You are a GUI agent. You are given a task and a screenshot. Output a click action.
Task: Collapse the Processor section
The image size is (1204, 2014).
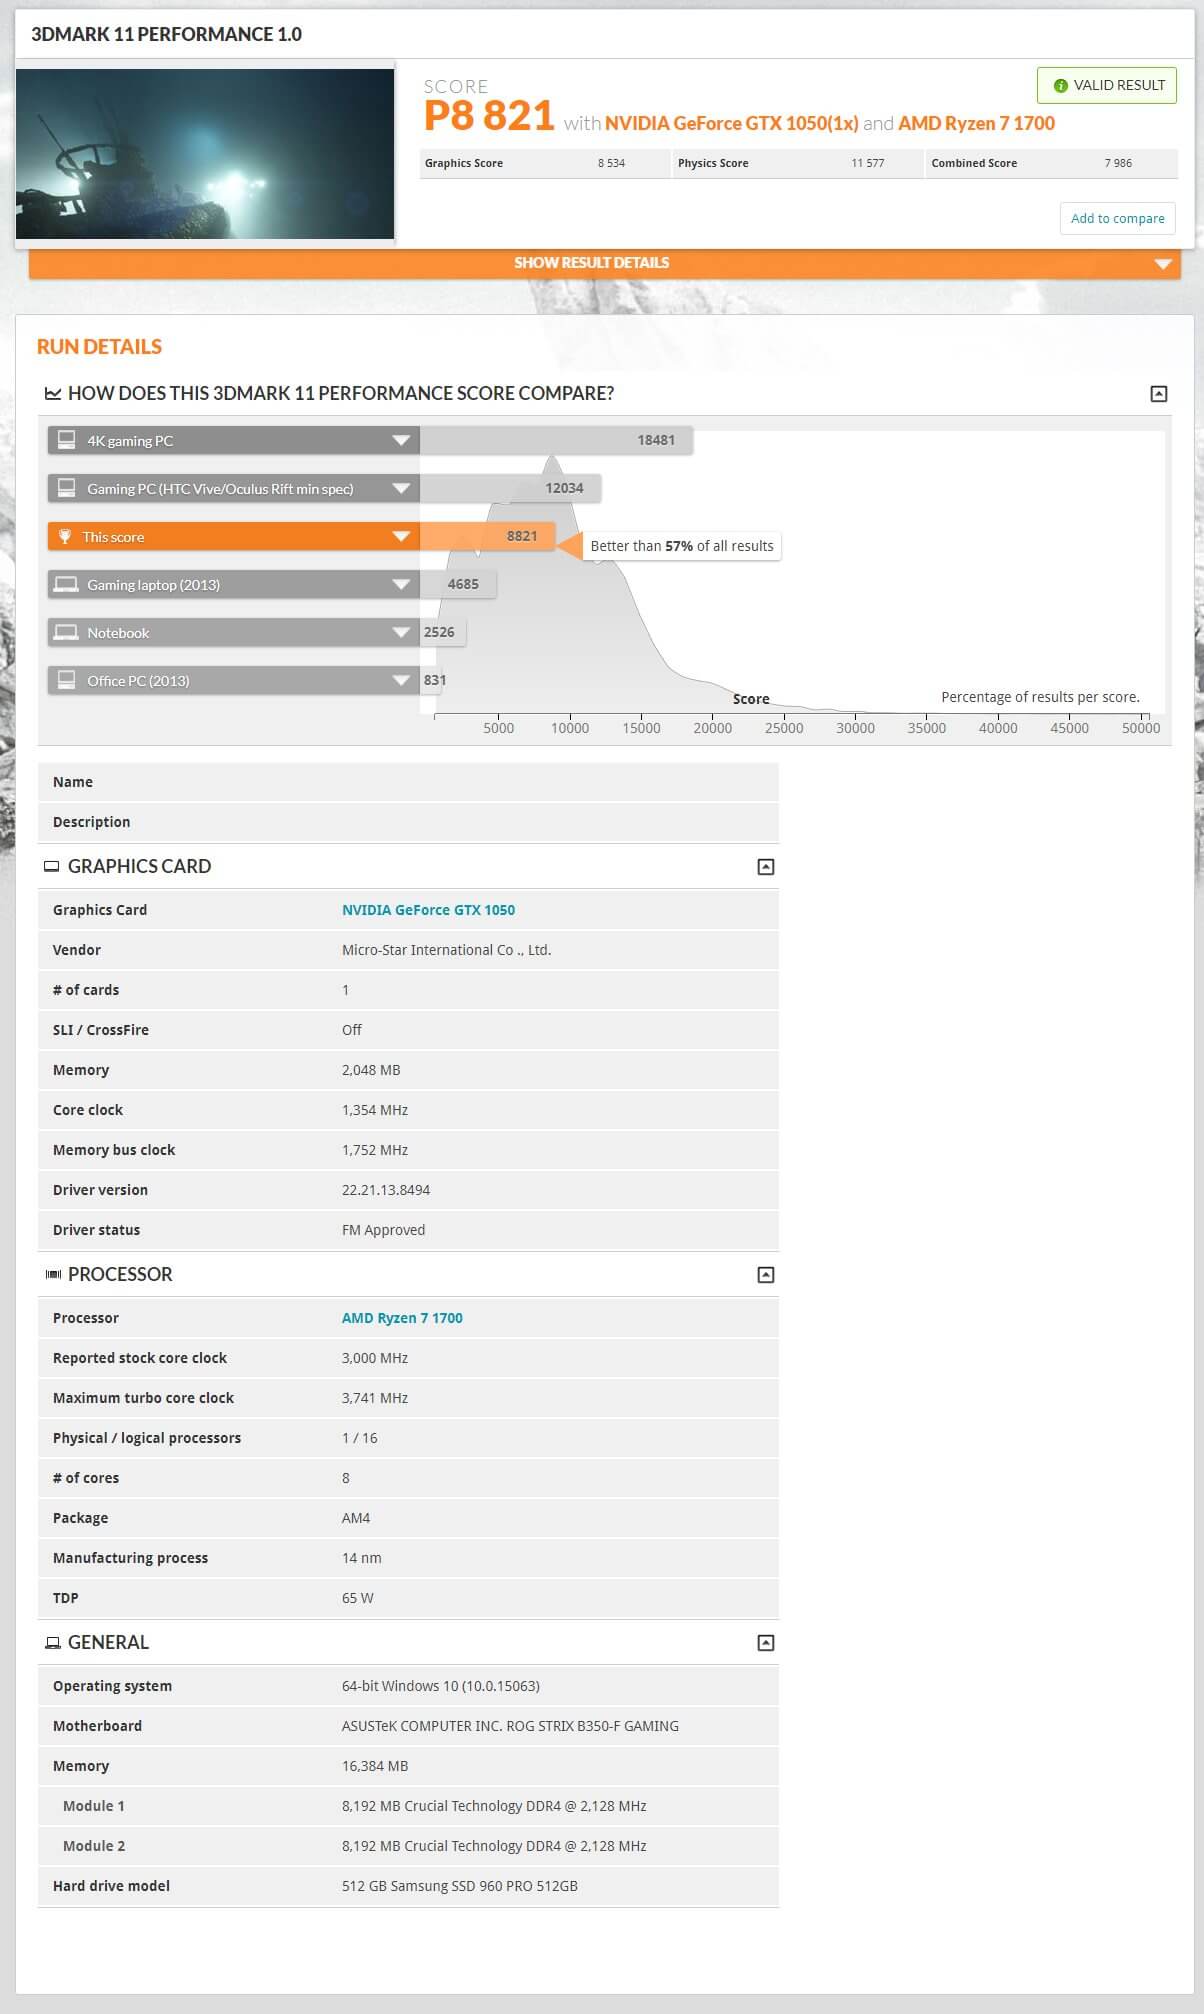point(766,1275)
